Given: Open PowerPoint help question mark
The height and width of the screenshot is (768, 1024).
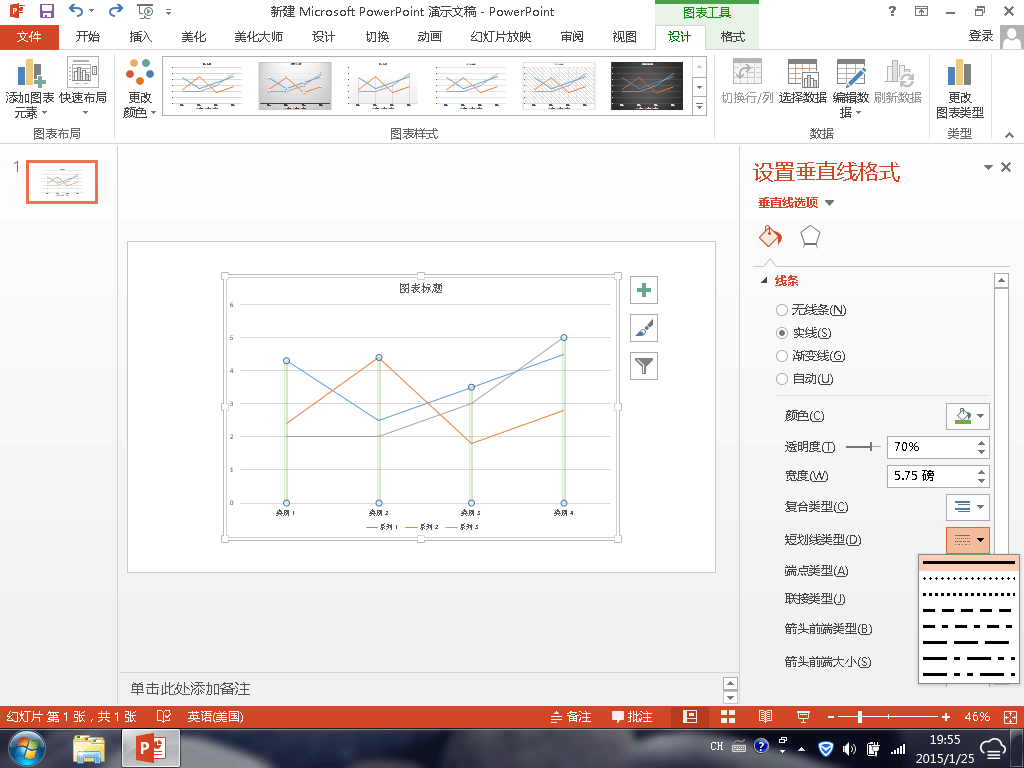Looking at the screenshot, I should click(x=892, y=11).
